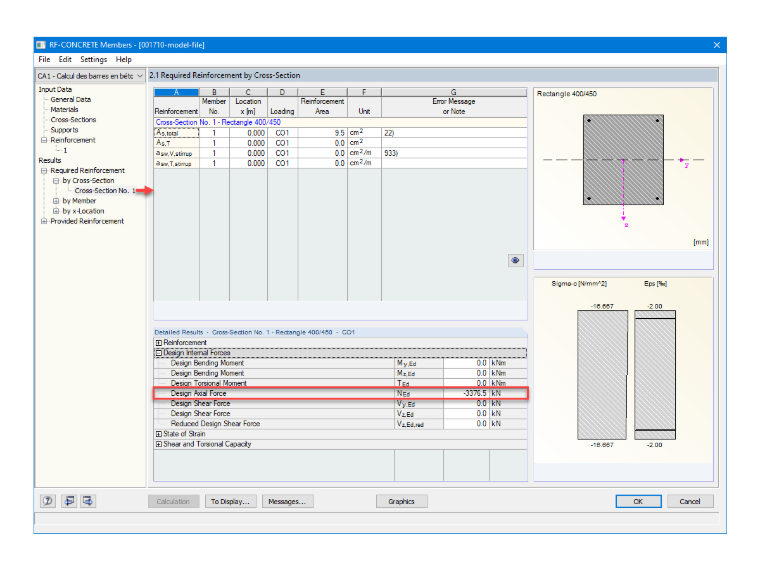Click the Cancel button
The height and width of the screenshot is (570, 760).
(x=690, y=501)
